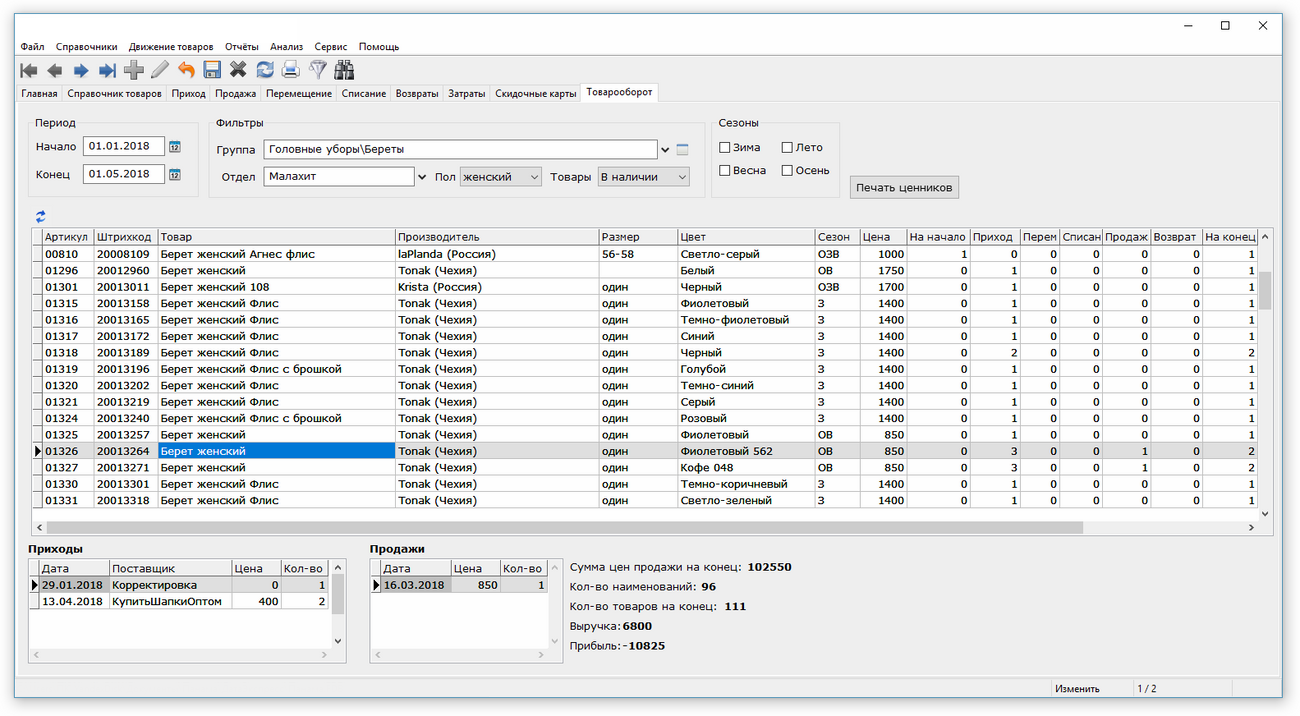Open the Движение товаров menu
1300x716 pixels.
click(171, 47)
